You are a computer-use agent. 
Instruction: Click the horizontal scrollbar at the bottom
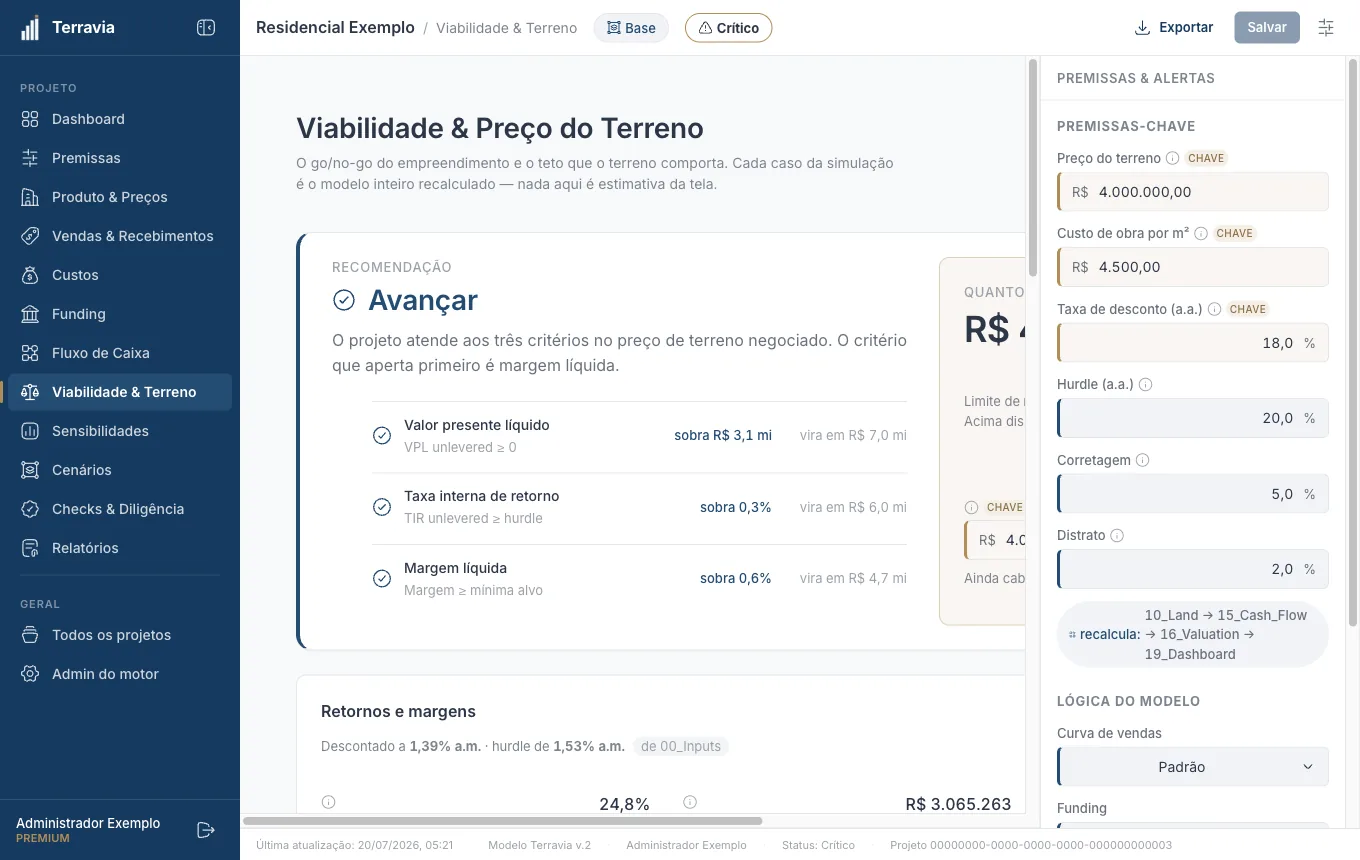tap(503, 821)
